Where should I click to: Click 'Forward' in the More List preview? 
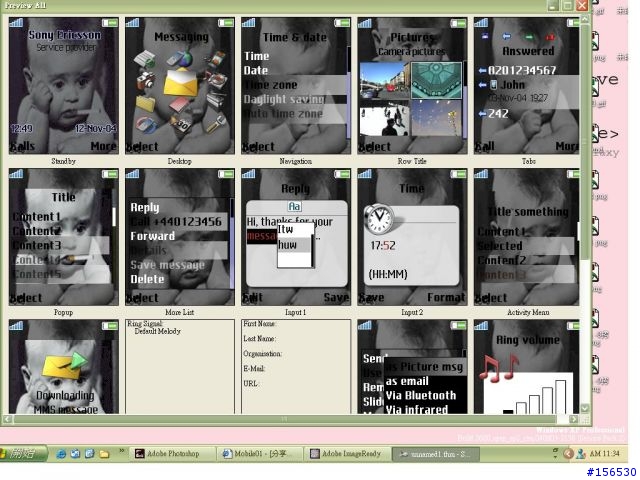[x=153, y=236]
